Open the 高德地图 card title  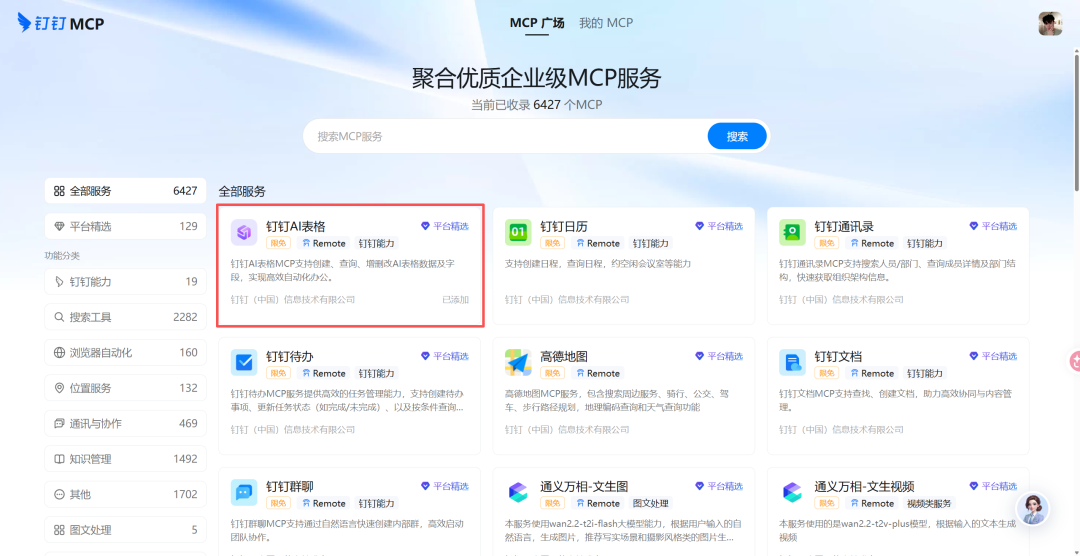pyautogui.click(x=563, y=356)
